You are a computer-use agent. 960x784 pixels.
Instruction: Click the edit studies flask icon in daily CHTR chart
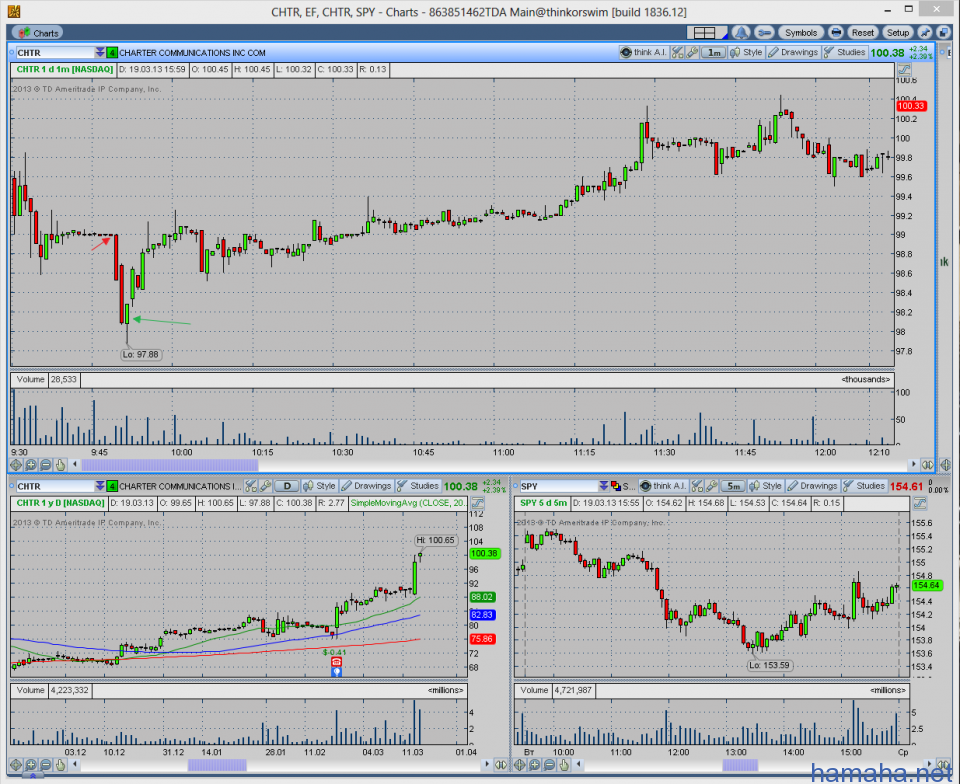pyautogui.click(x=250, y=486)
